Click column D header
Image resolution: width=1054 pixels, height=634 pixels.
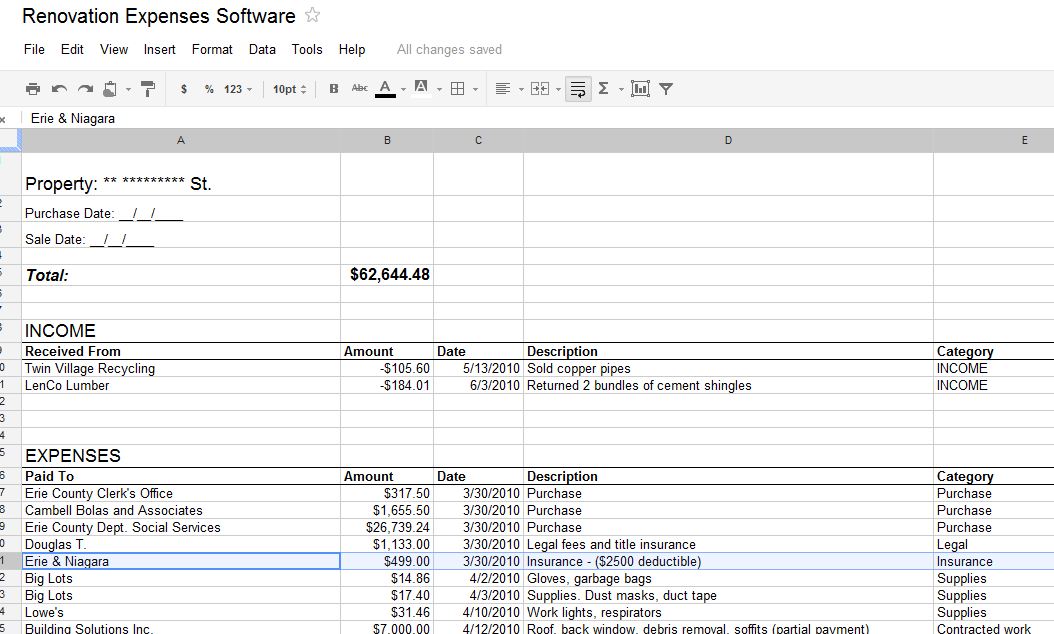(x=727, y=140)
